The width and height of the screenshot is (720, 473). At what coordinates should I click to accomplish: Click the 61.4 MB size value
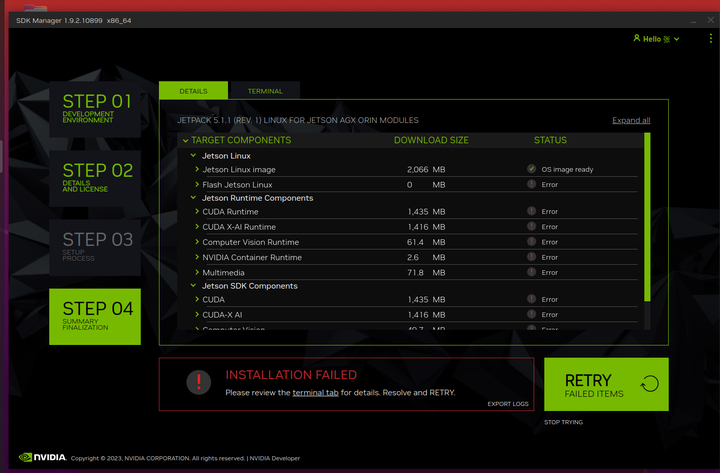pyautogui.click(x=426, y=242)
